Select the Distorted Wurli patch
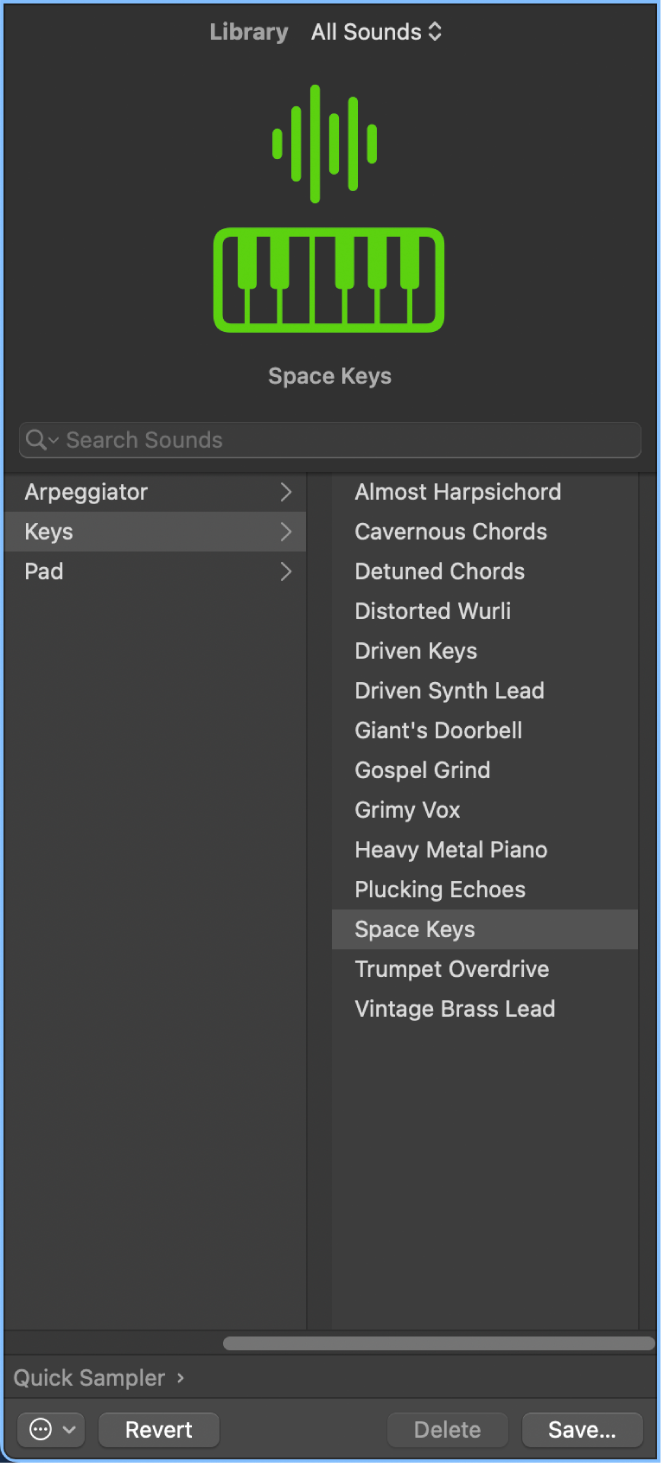 click(x=432, y=611)
